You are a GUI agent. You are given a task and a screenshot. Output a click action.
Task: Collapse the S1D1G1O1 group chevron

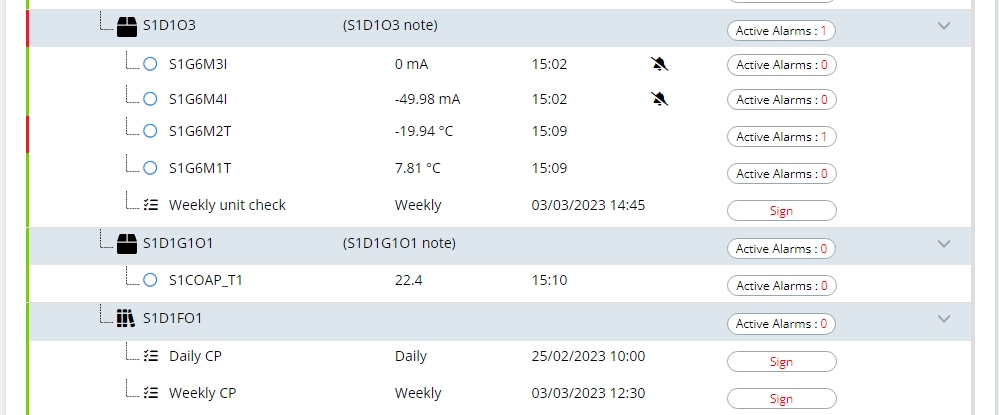[943, 243]
